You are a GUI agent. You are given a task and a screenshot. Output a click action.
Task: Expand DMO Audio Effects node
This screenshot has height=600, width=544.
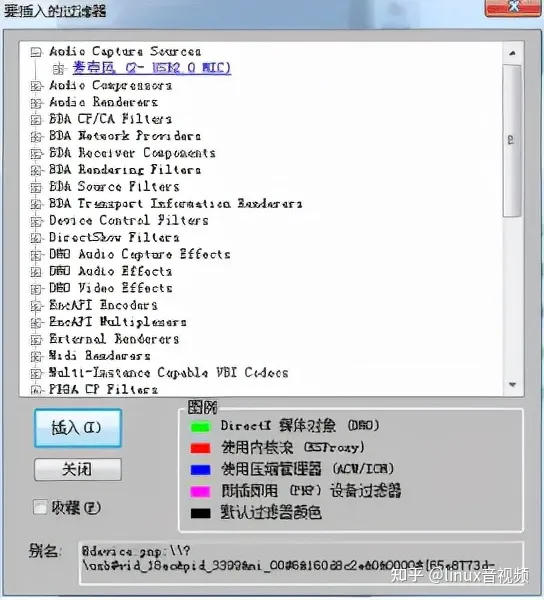point(36,272)
